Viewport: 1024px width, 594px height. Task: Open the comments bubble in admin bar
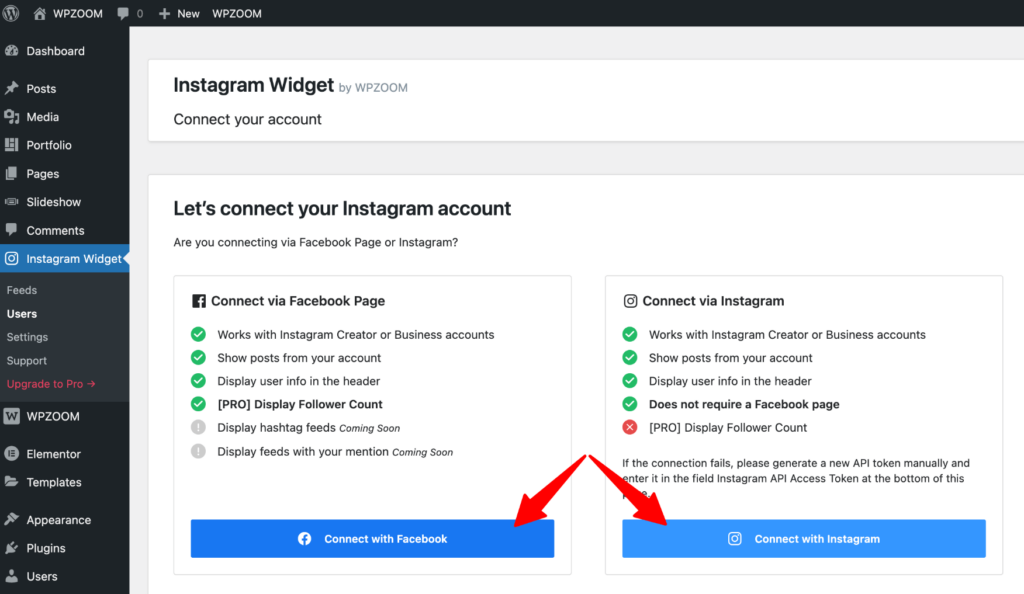point(123,13)
